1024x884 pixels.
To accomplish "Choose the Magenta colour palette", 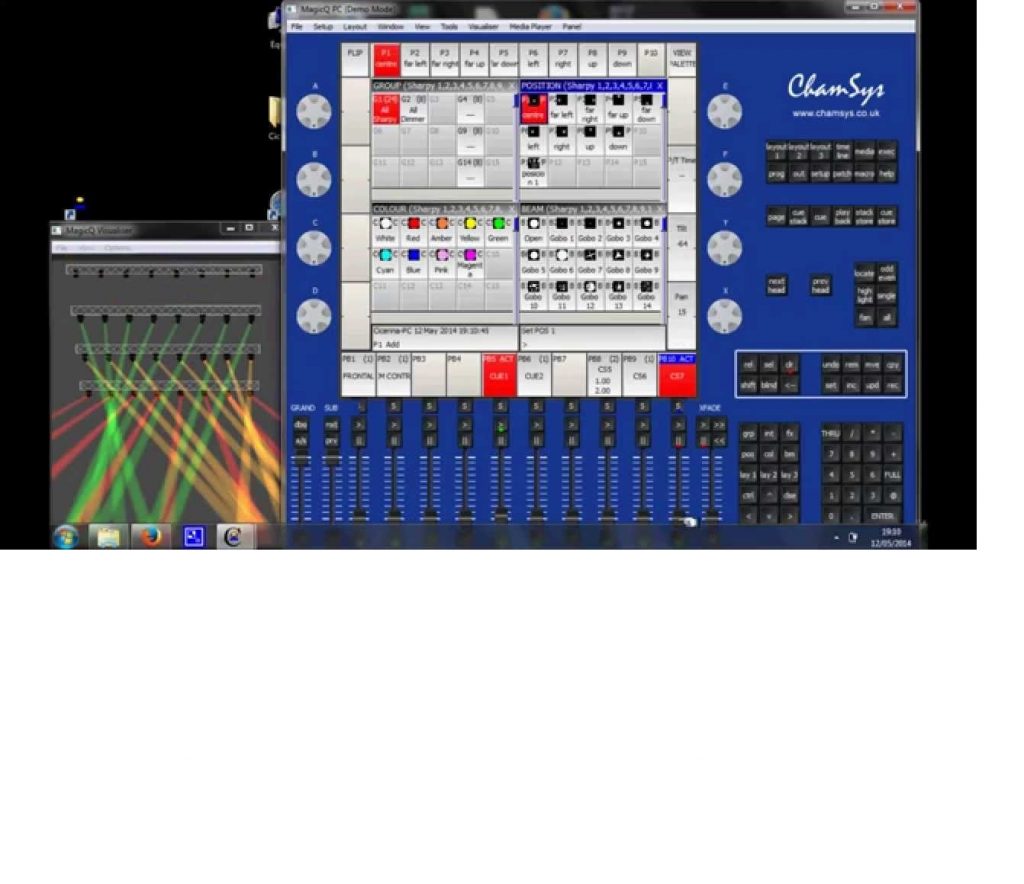I will [470, 262].
